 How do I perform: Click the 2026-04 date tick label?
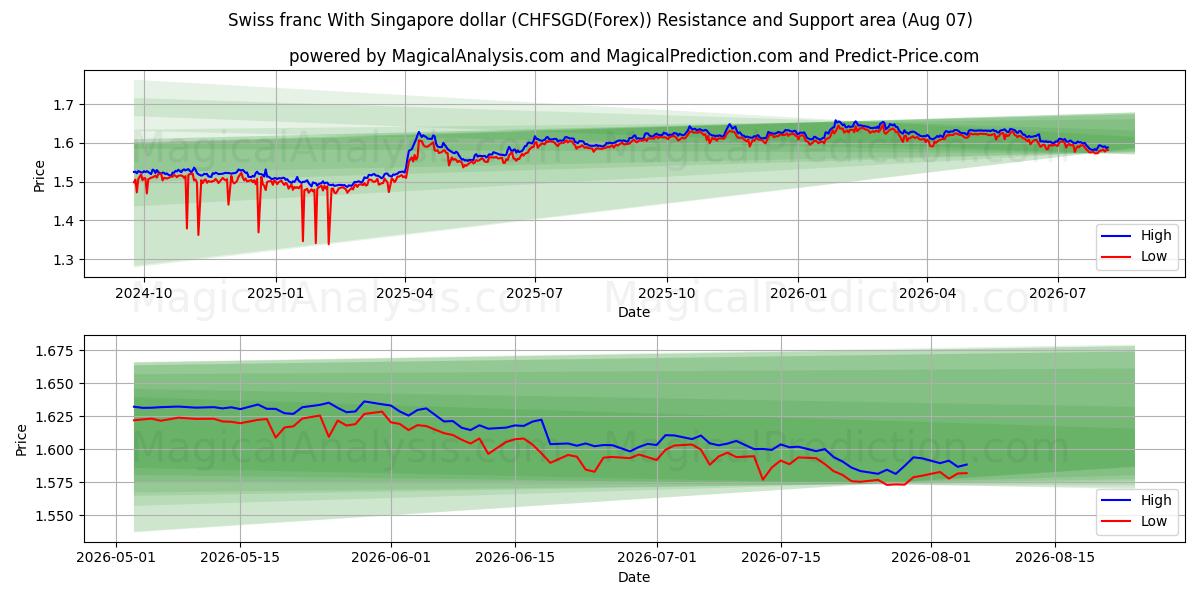click(x=927, y=294)
